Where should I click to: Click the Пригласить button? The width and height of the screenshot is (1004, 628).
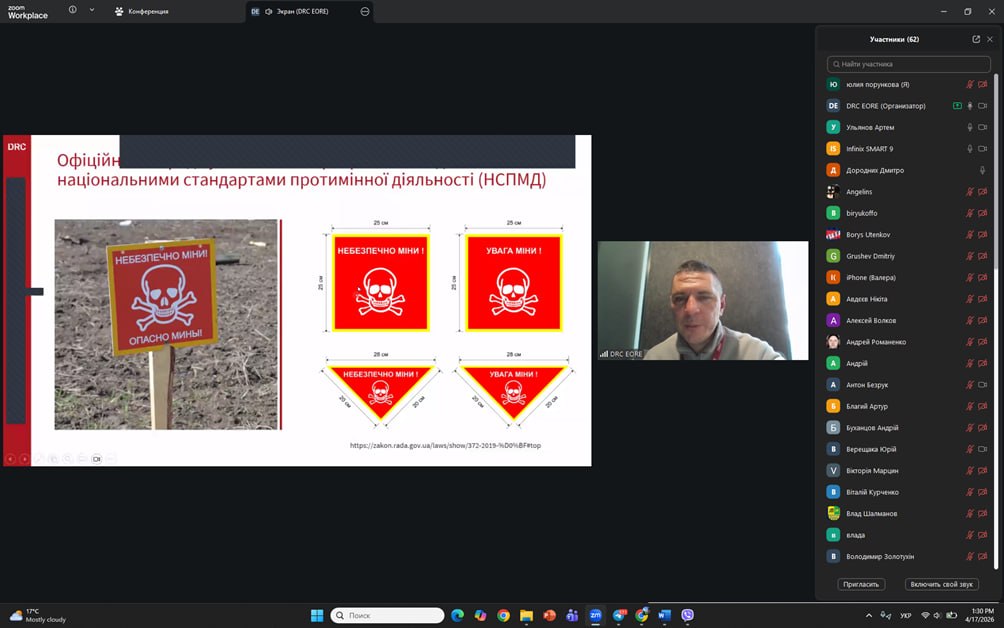(861, 584)
